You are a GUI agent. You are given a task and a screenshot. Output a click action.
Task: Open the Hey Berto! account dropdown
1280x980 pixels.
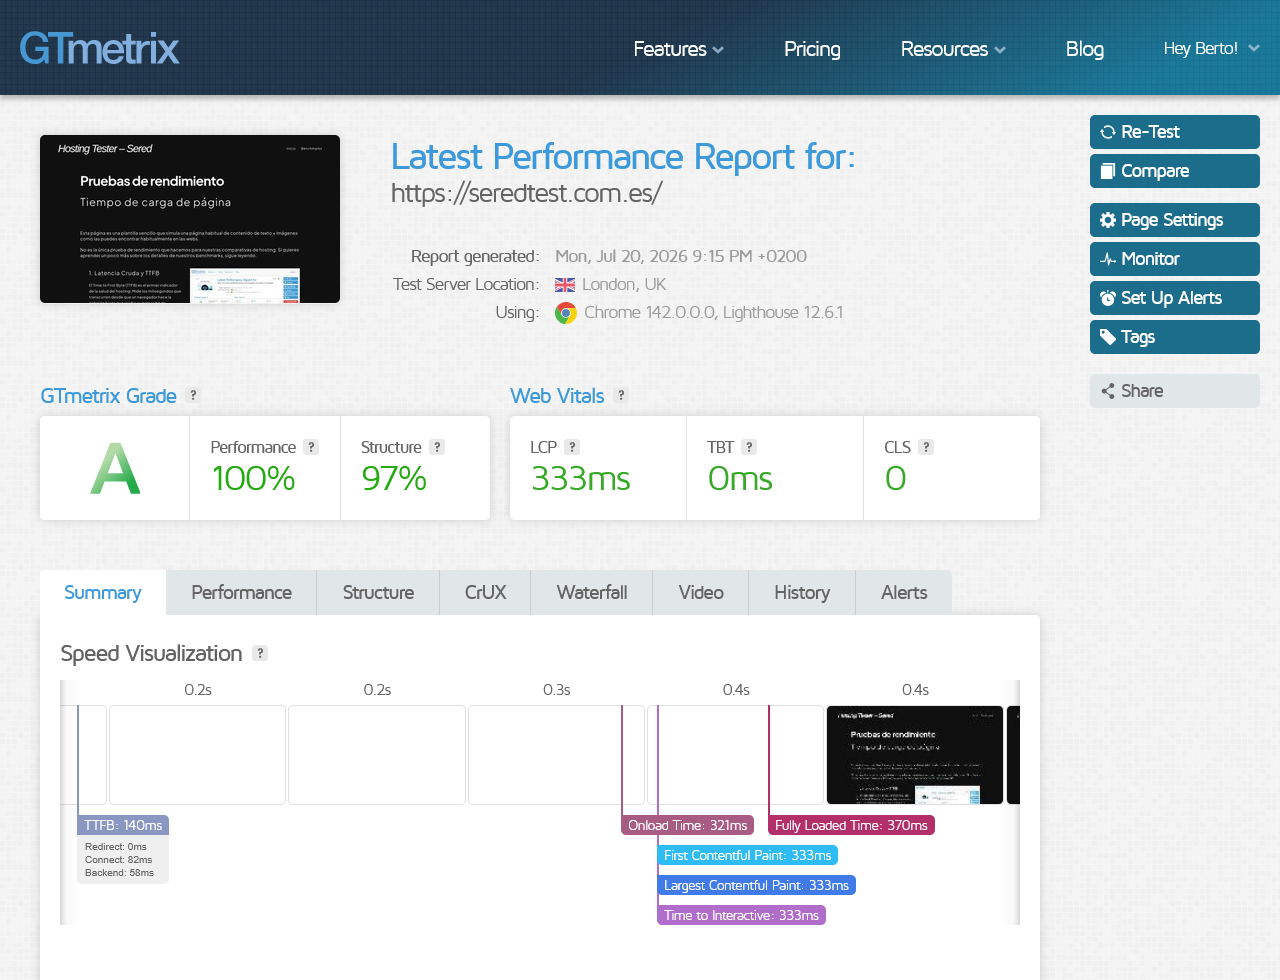1211,48
